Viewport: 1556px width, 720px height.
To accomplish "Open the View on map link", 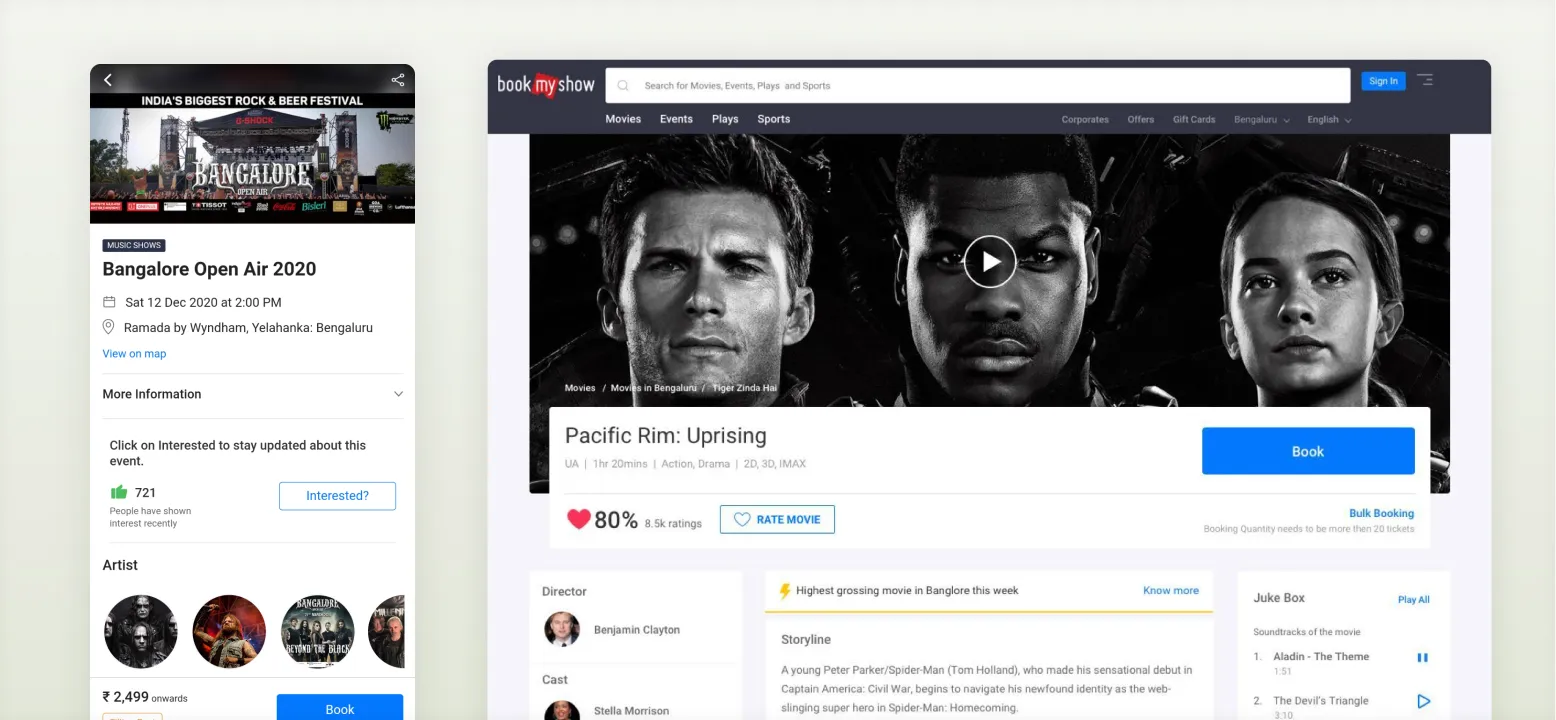I will point(134,354).
